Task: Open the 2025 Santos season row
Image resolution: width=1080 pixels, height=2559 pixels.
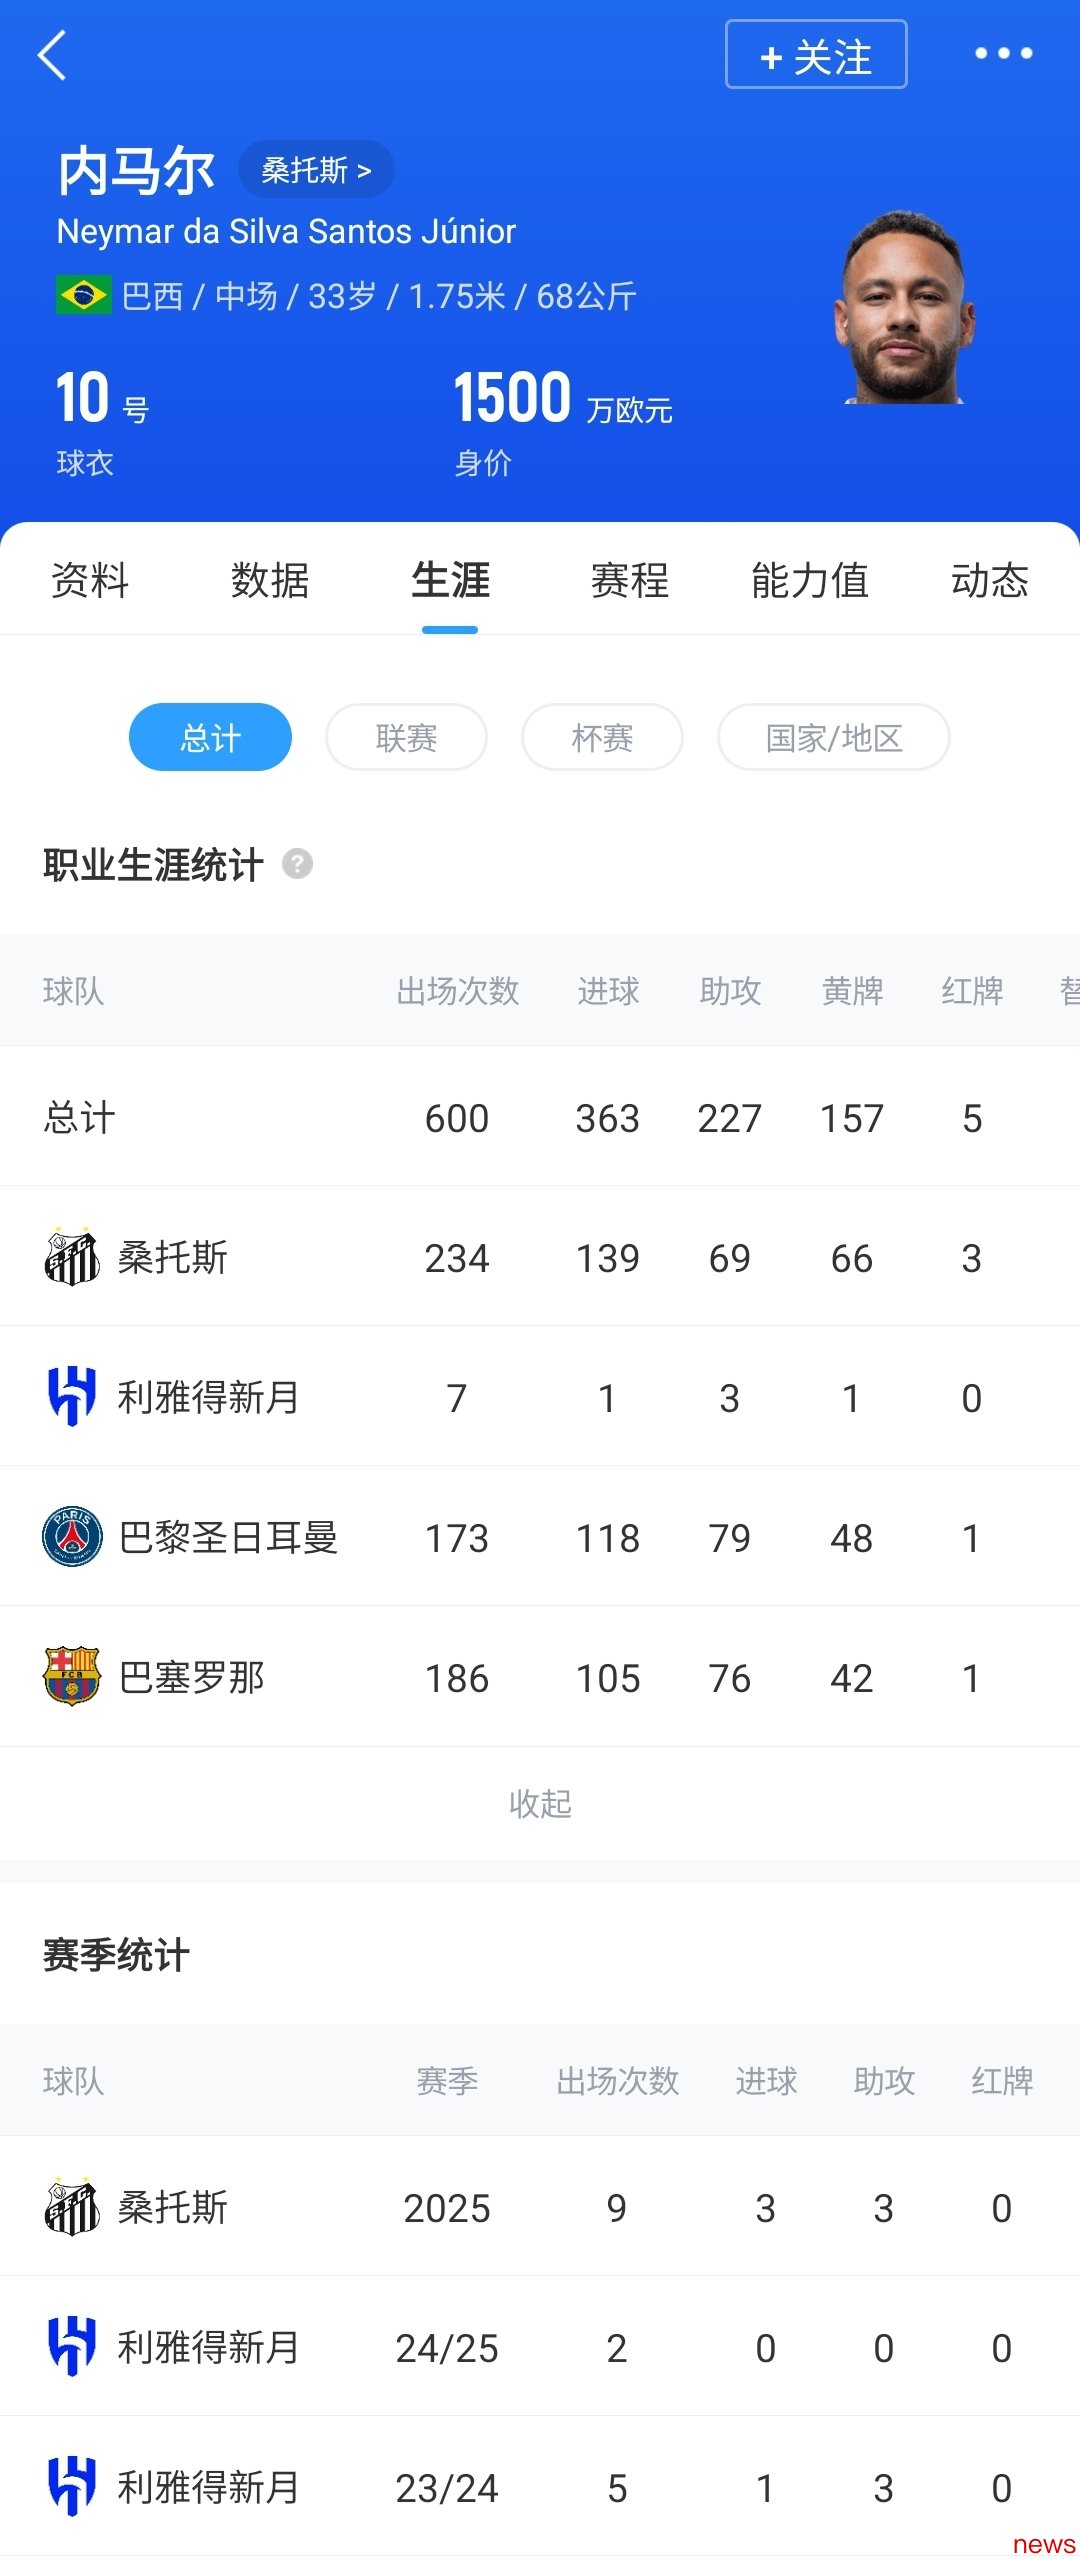Action: click(540, 2206)
